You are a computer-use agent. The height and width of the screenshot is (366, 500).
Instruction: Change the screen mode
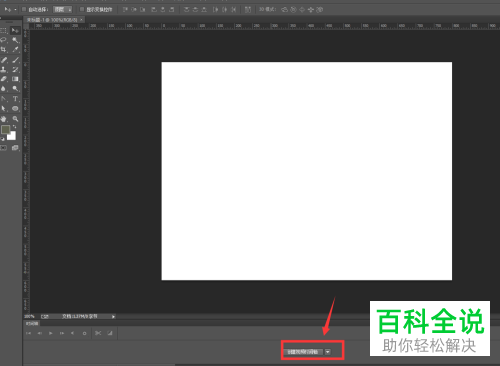click(x=15, y=148)
